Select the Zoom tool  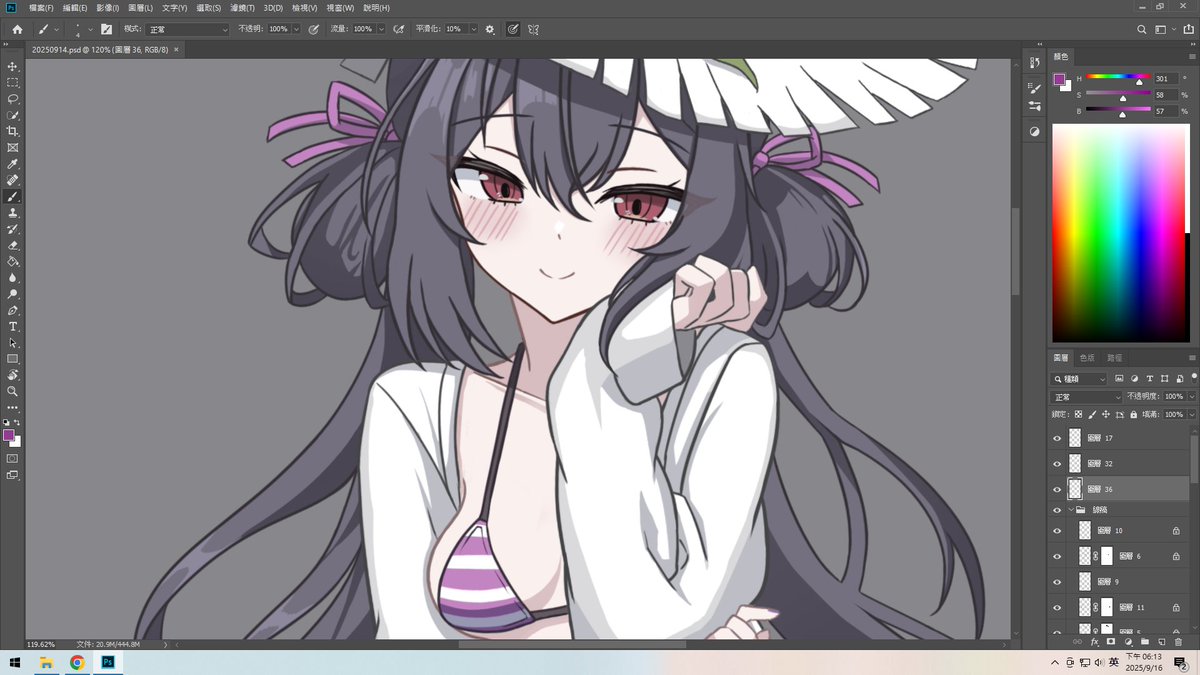[13, 391]
